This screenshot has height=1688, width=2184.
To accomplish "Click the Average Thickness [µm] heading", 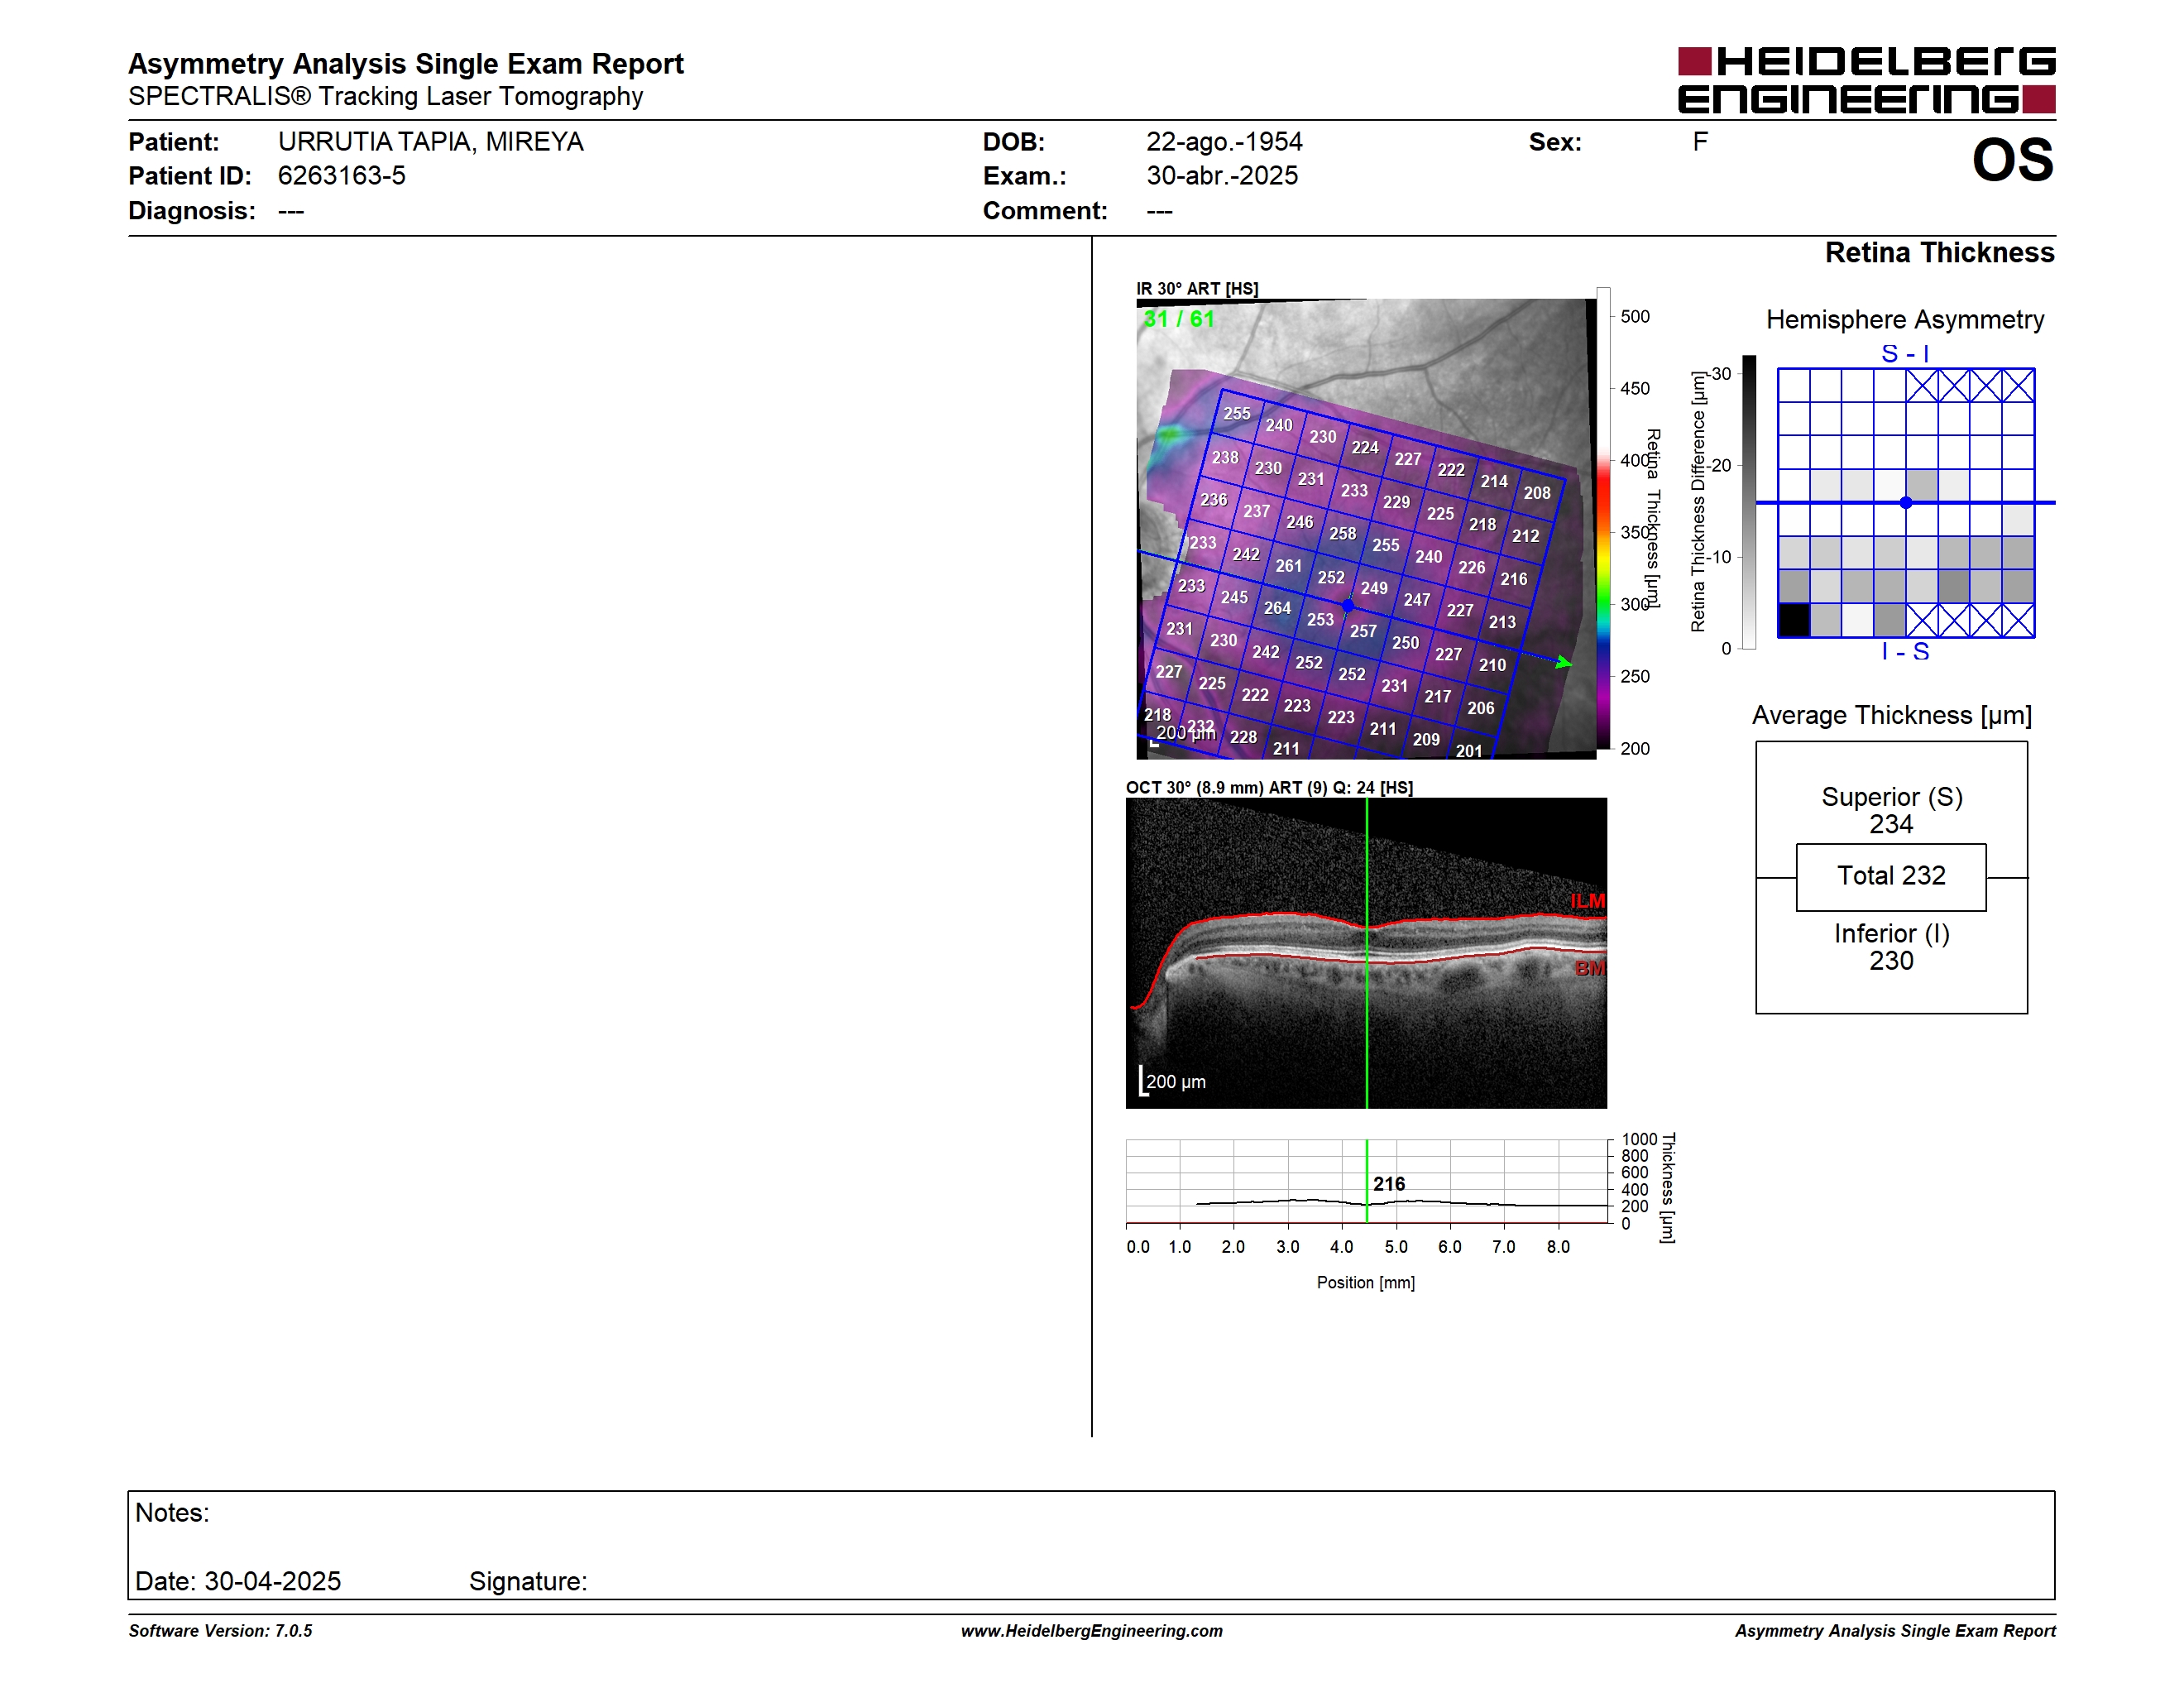I will (1892, 715).
